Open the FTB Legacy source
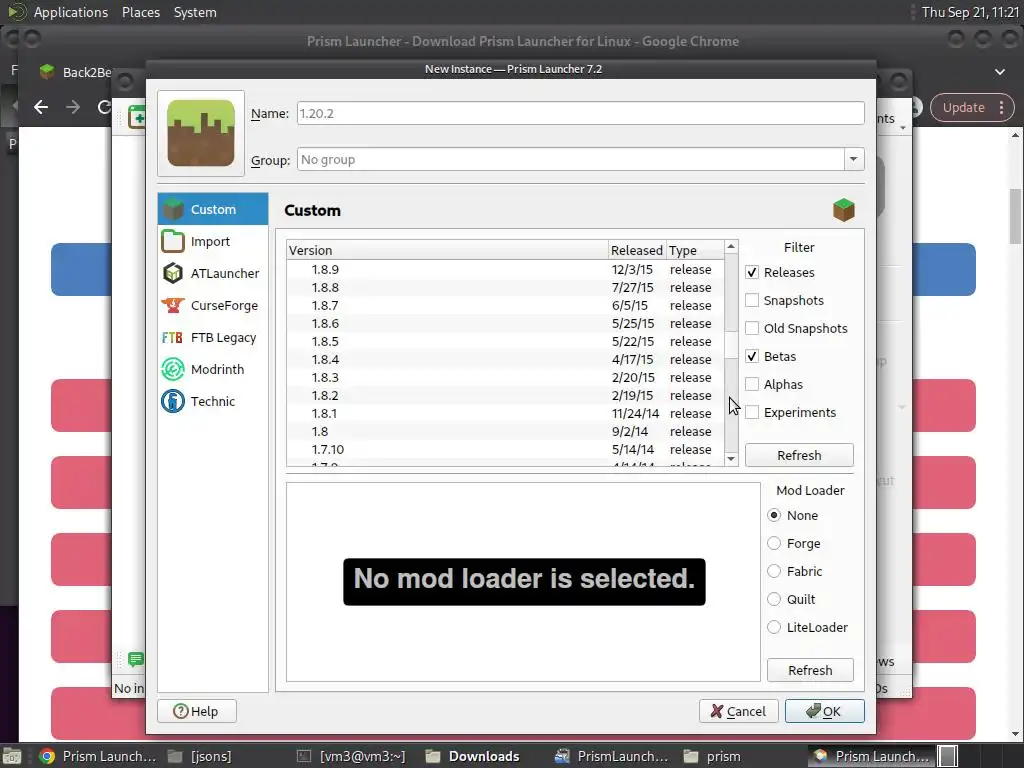The image size is (1024, 768). tap(213, 337)
